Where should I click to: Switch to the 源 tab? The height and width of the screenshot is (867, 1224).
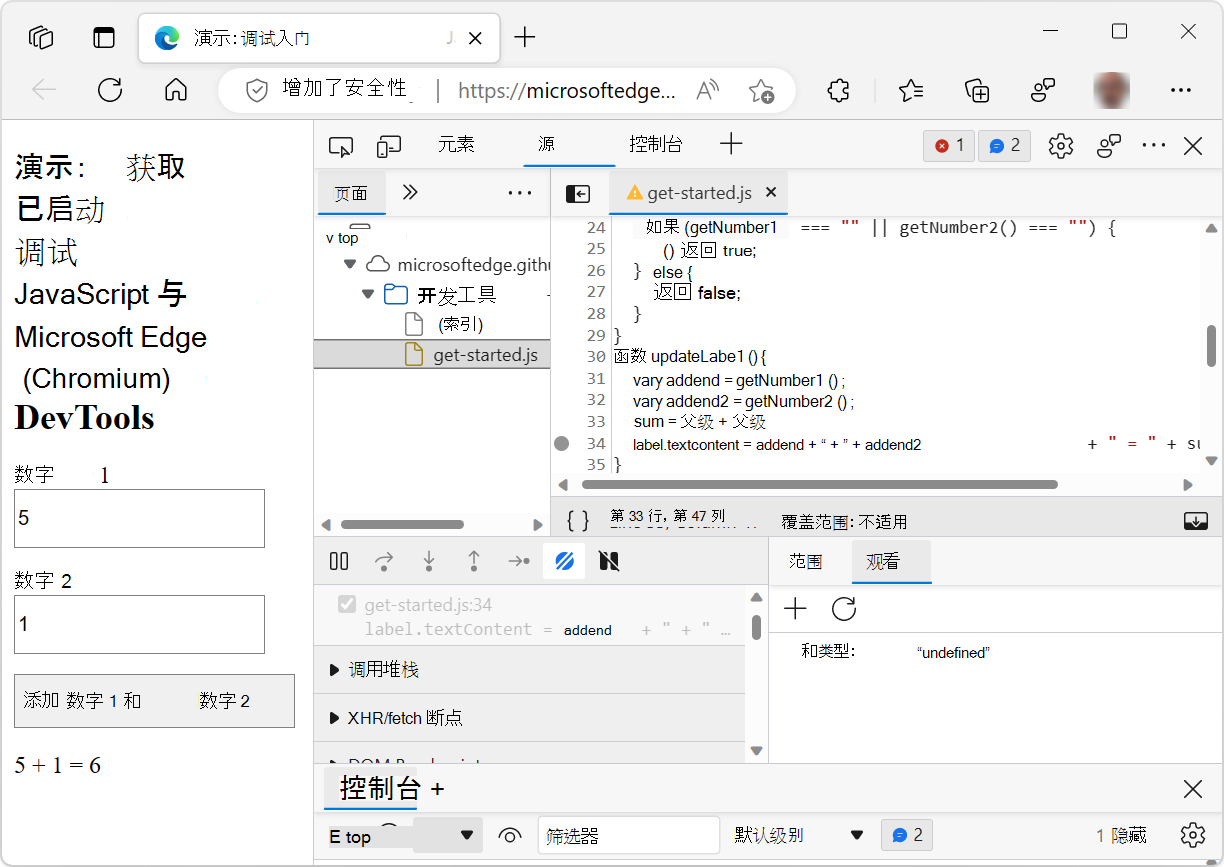[x=547, y=144]
